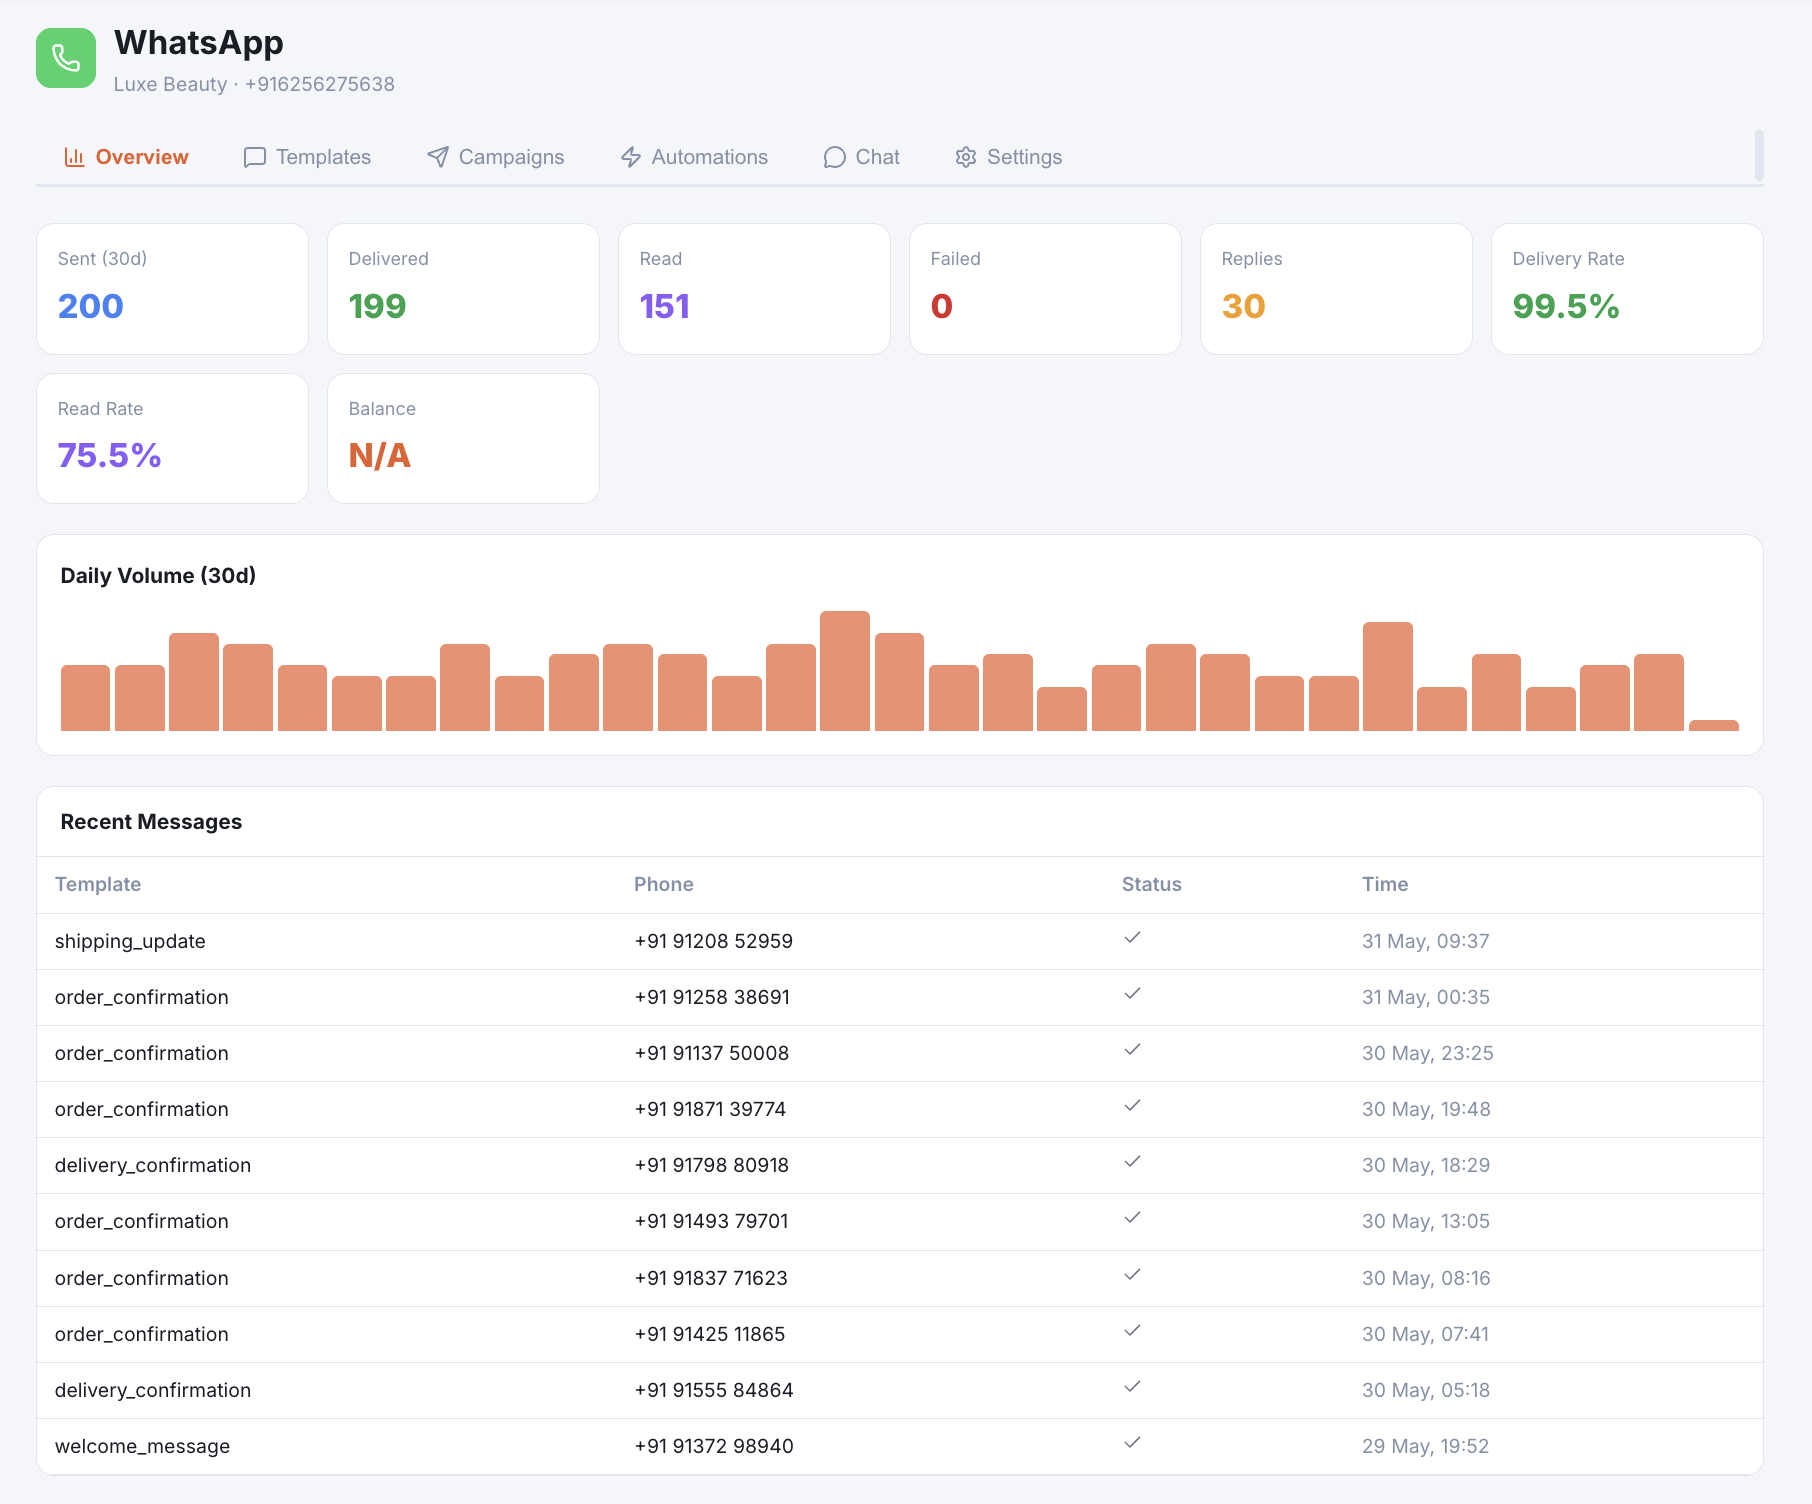Click the Automations lightning bolt icon
This screenshot has height=1504, width=1812.
pos(631,157)
